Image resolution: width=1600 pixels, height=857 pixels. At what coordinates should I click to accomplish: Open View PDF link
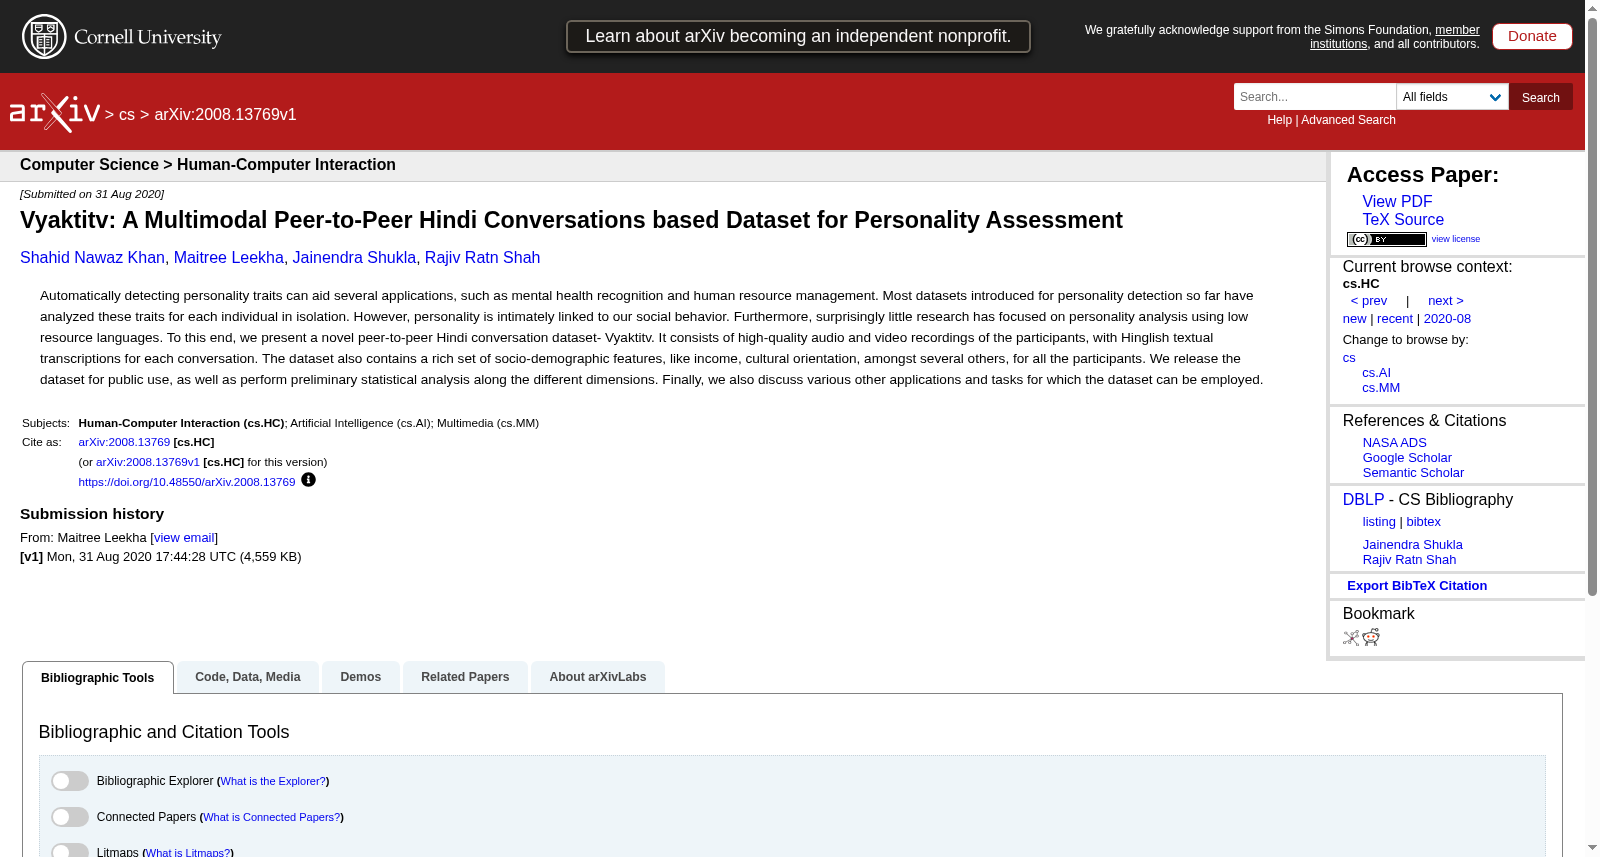pyautogui.click(x=1397, y=201)
